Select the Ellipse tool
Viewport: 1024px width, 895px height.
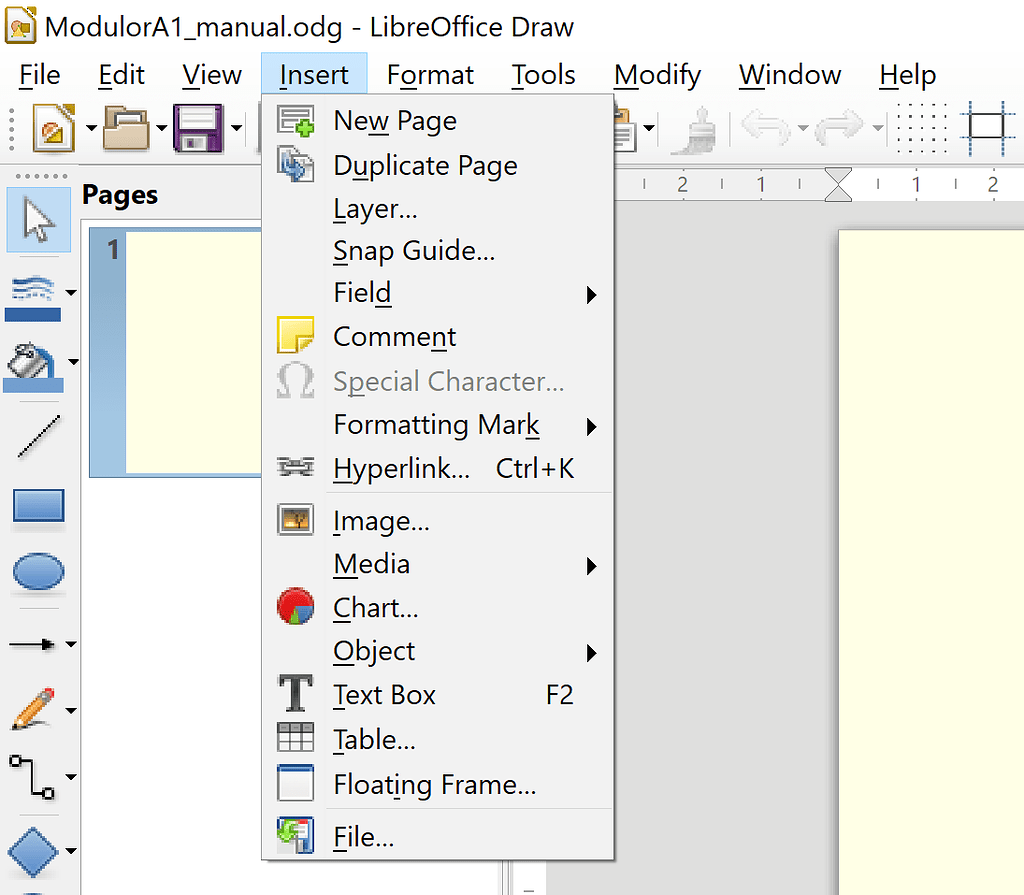click(38, 570)
